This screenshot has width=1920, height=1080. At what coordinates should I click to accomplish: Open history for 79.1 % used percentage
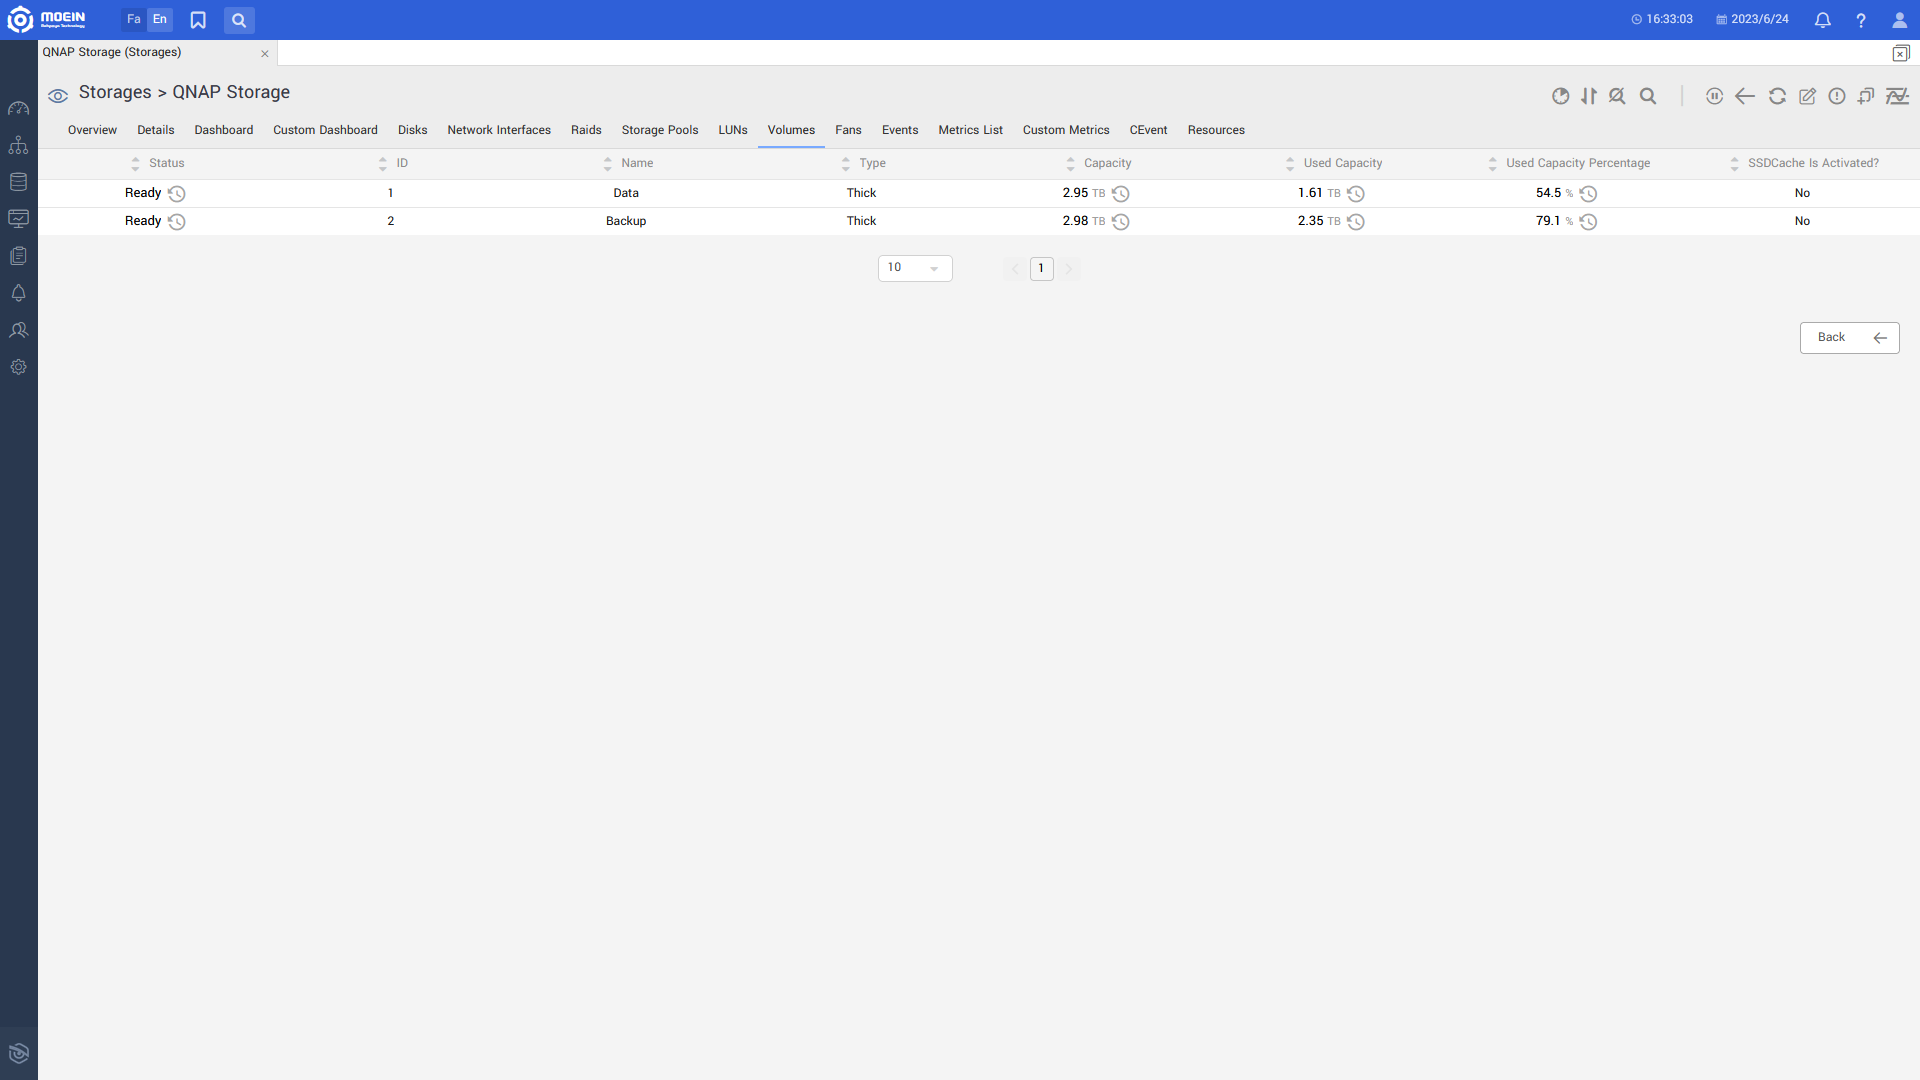point(1588,222)
